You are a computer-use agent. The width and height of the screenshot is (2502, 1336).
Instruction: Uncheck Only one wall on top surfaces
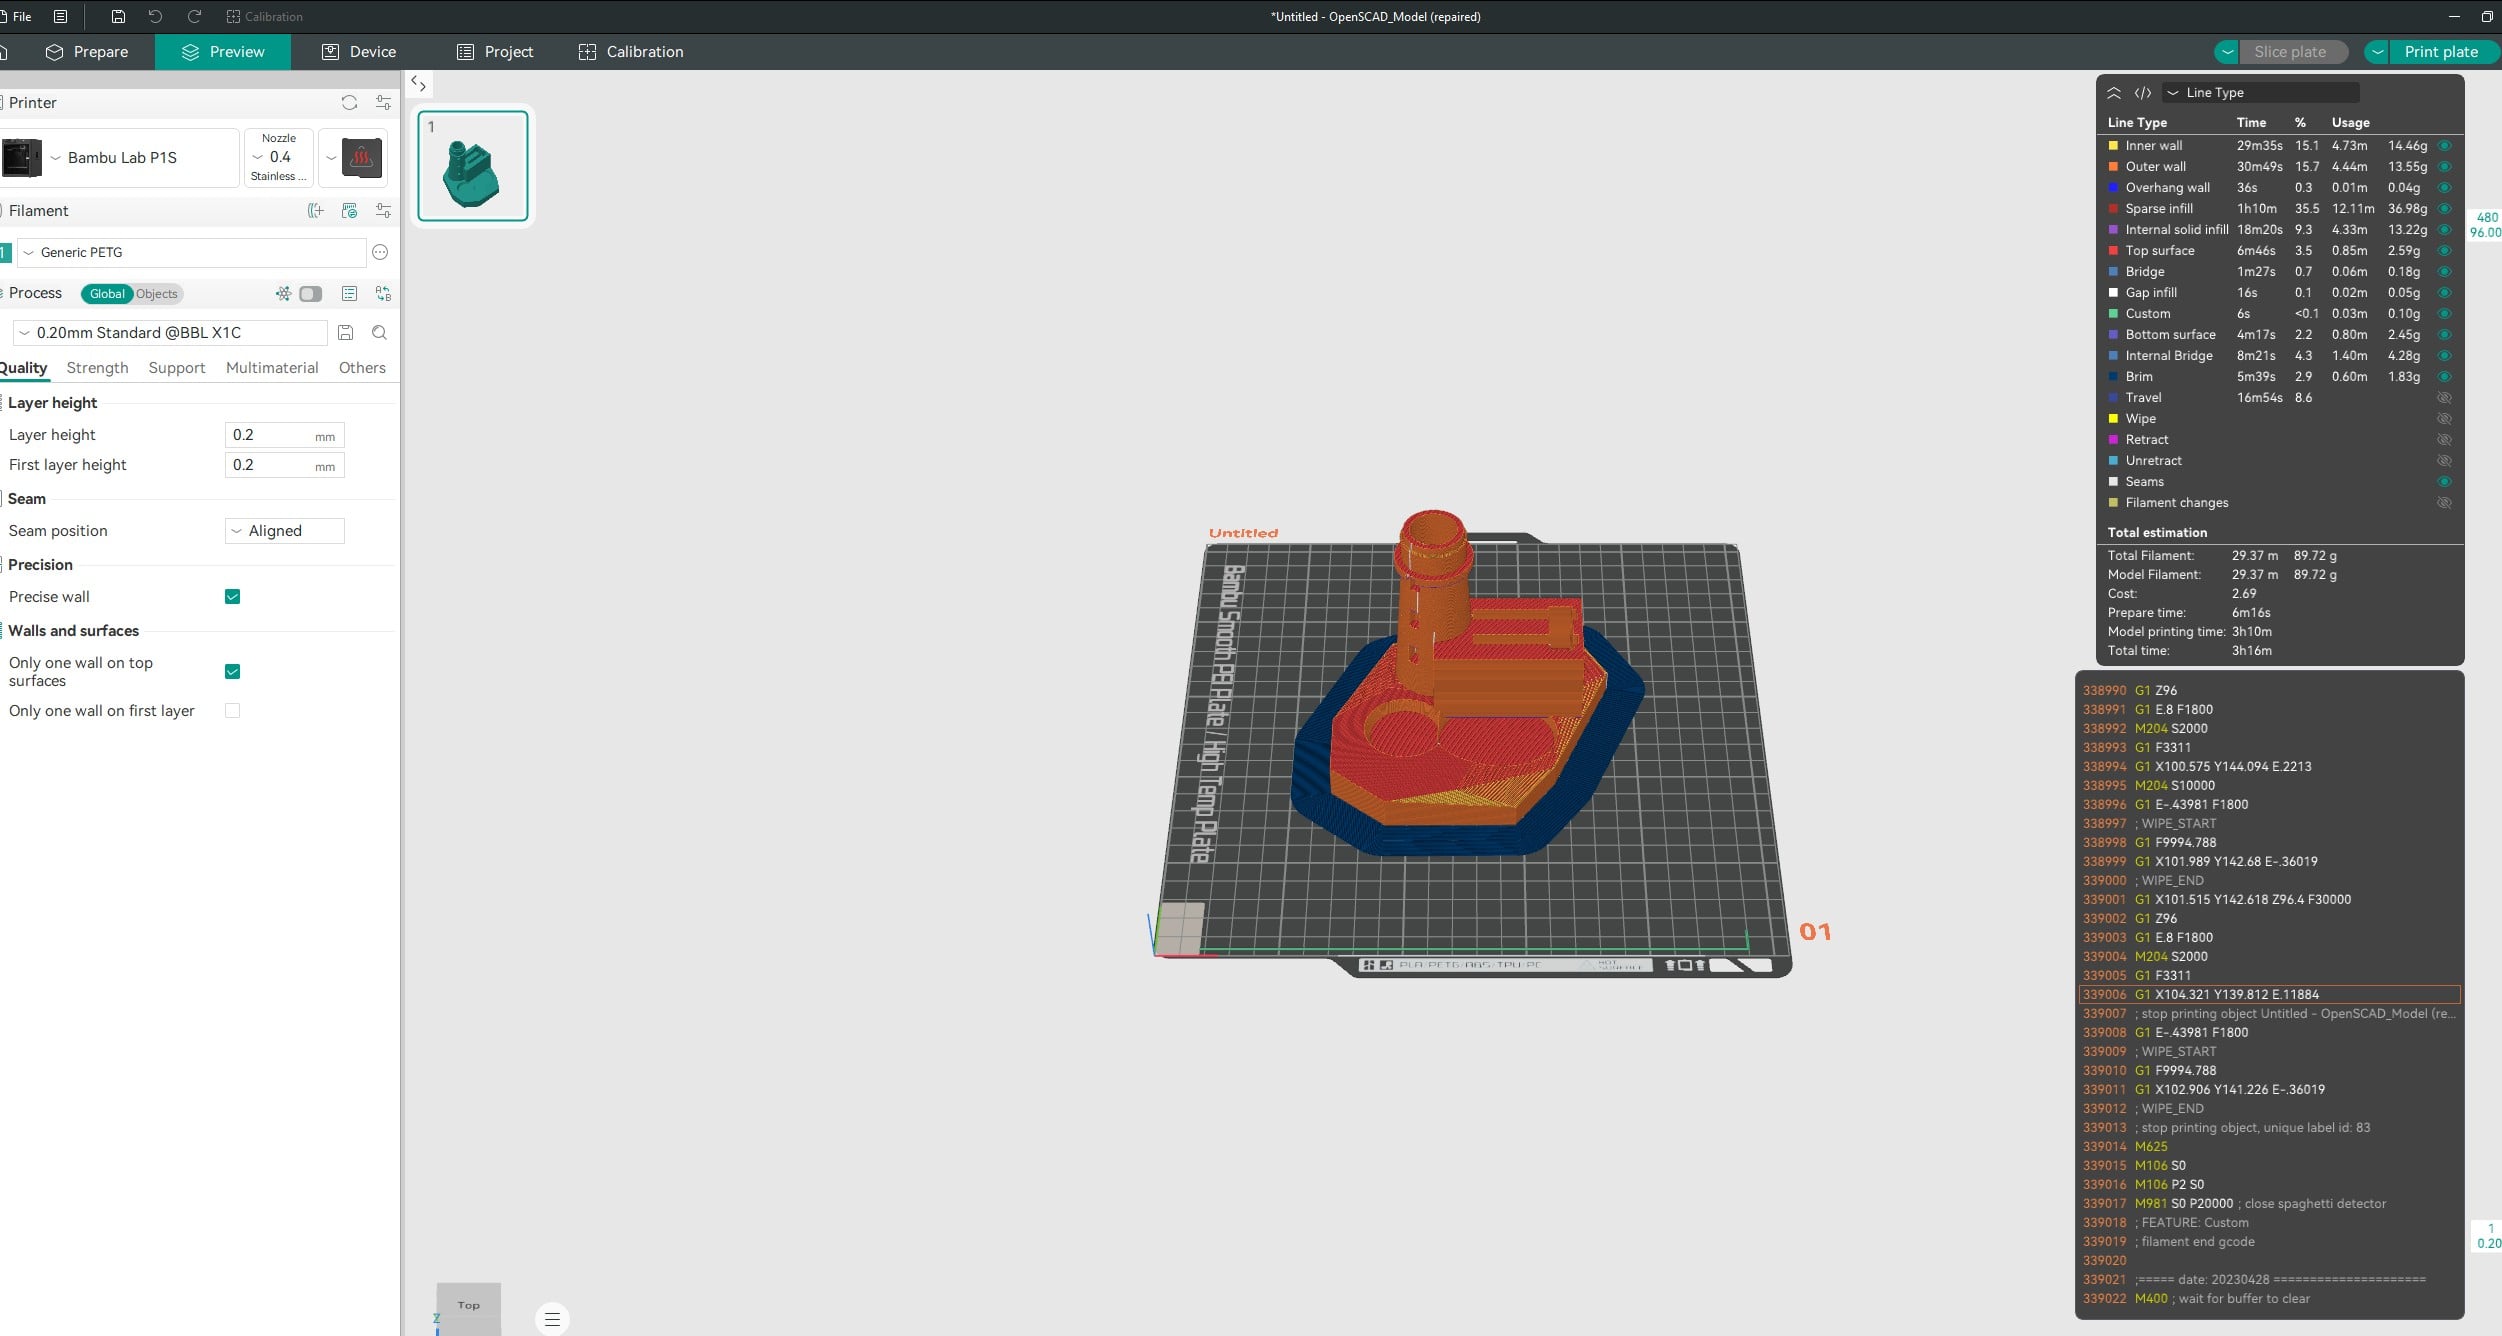click(x=232, y=671)
